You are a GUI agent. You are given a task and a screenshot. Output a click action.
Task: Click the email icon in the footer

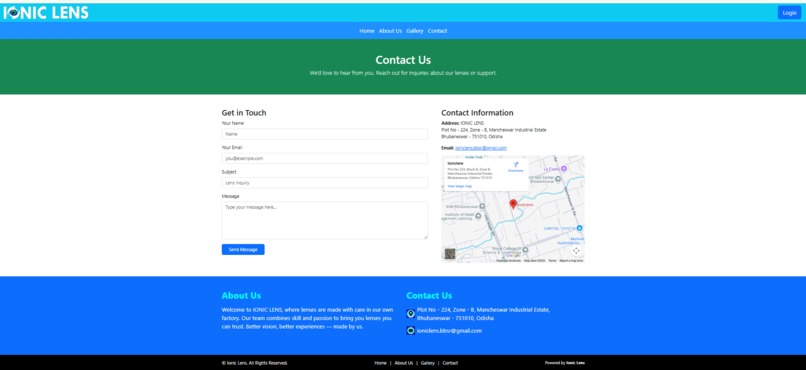pyautogui.click(x=411, y=330)
